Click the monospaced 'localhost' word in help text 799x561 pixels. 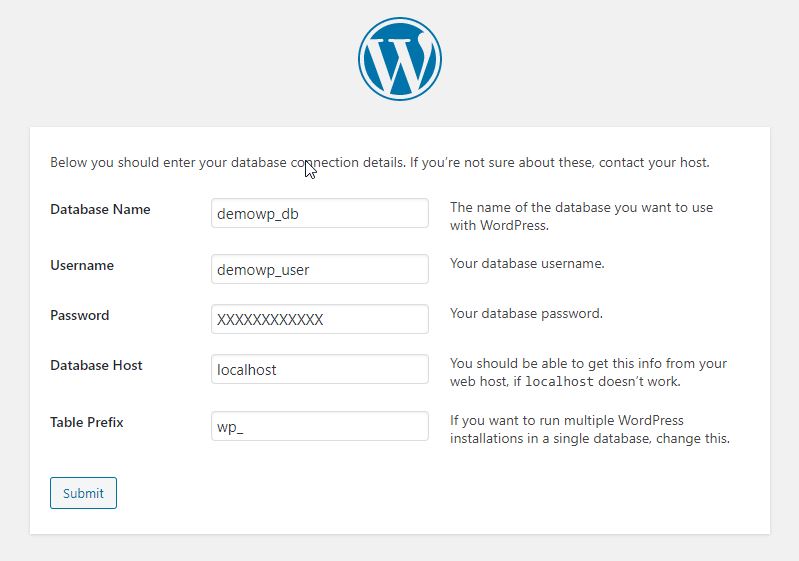(559, 381)
